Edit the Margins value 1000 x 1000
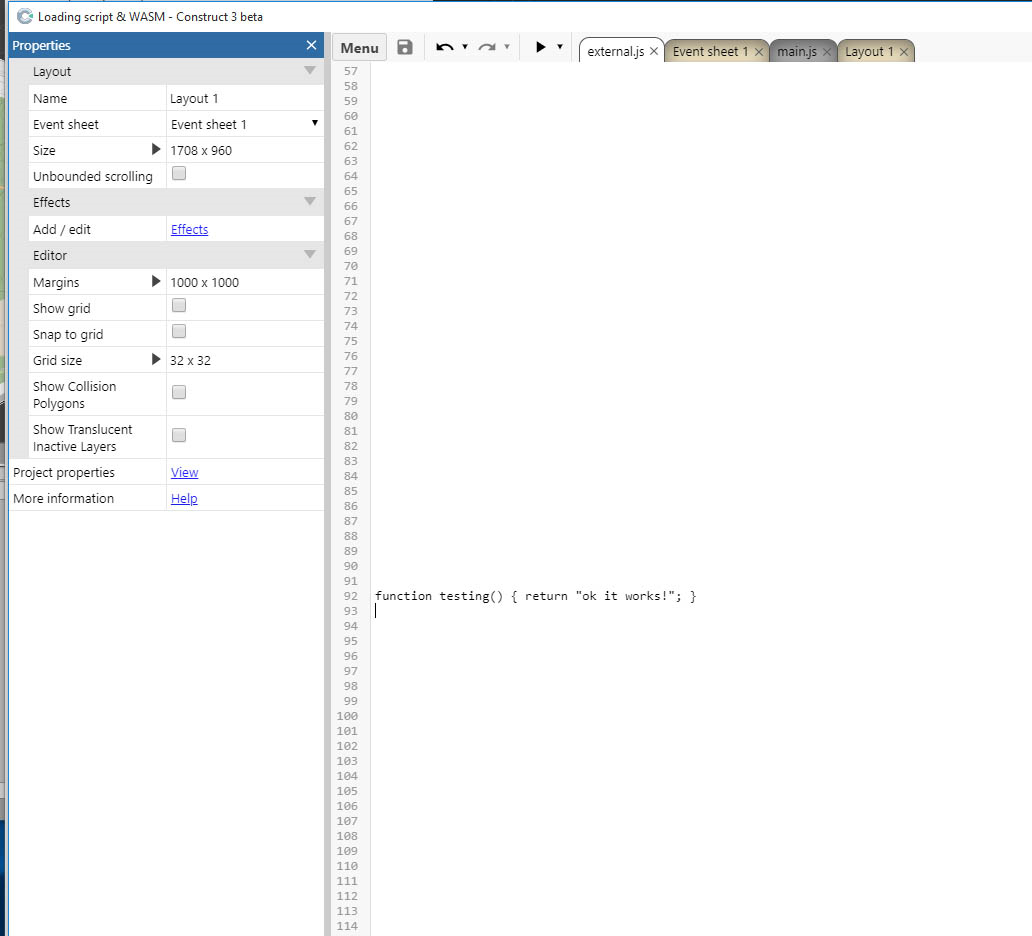 tap(245, 282)
